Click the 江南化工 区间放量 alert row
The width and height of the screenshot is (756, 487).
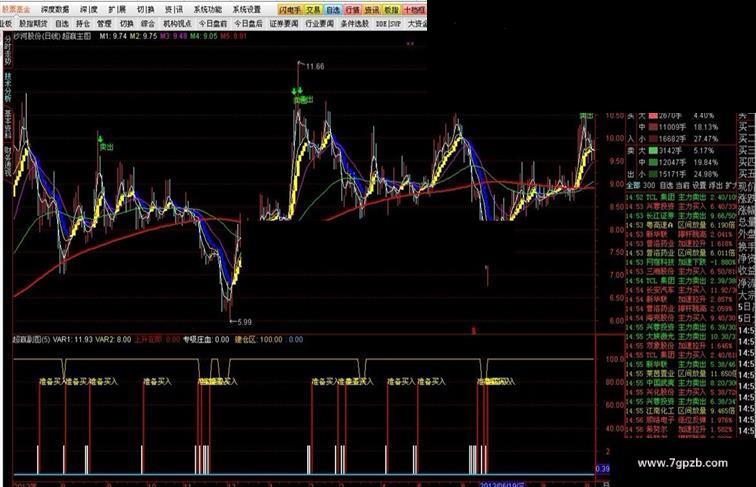click(x=681, y=411)
